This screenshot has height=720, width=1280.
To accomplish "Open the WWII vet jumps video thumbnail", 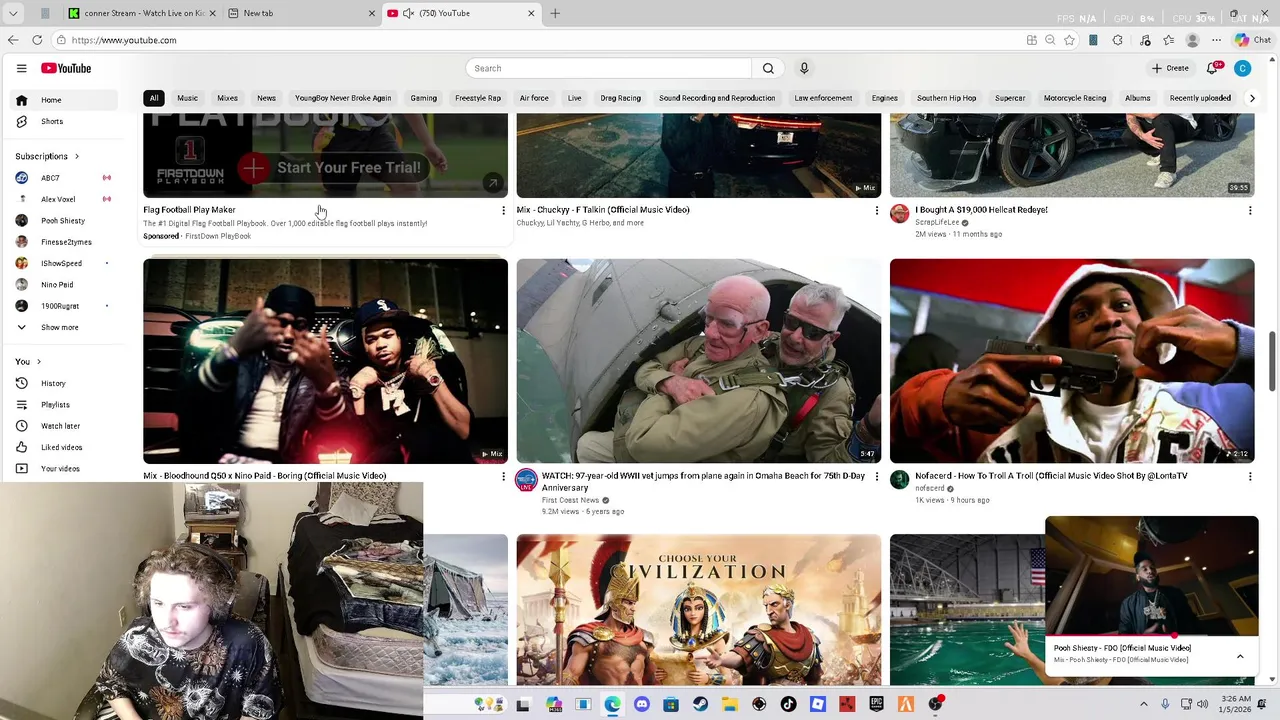I will 699,361.
